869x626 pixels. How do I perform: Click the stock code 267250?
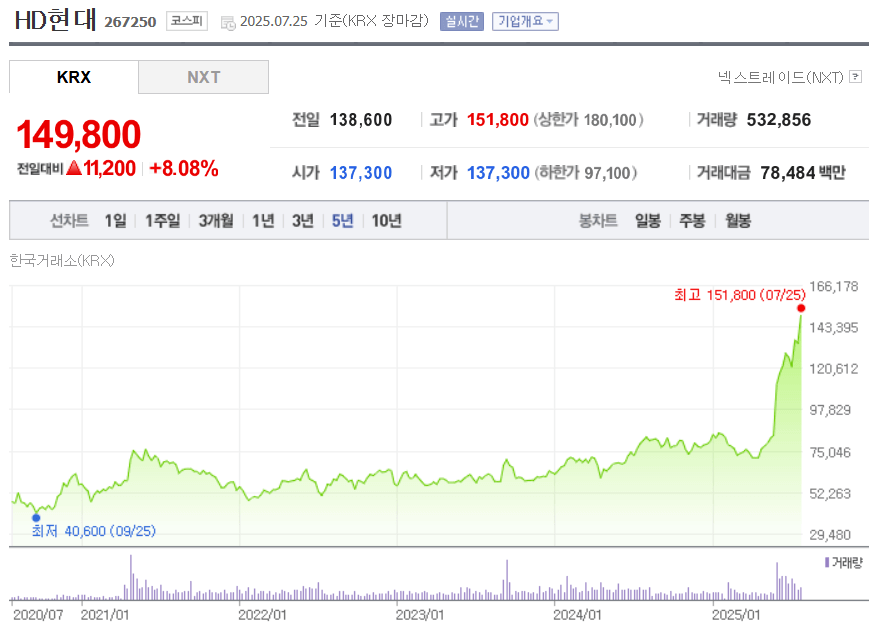pos(130,22)
